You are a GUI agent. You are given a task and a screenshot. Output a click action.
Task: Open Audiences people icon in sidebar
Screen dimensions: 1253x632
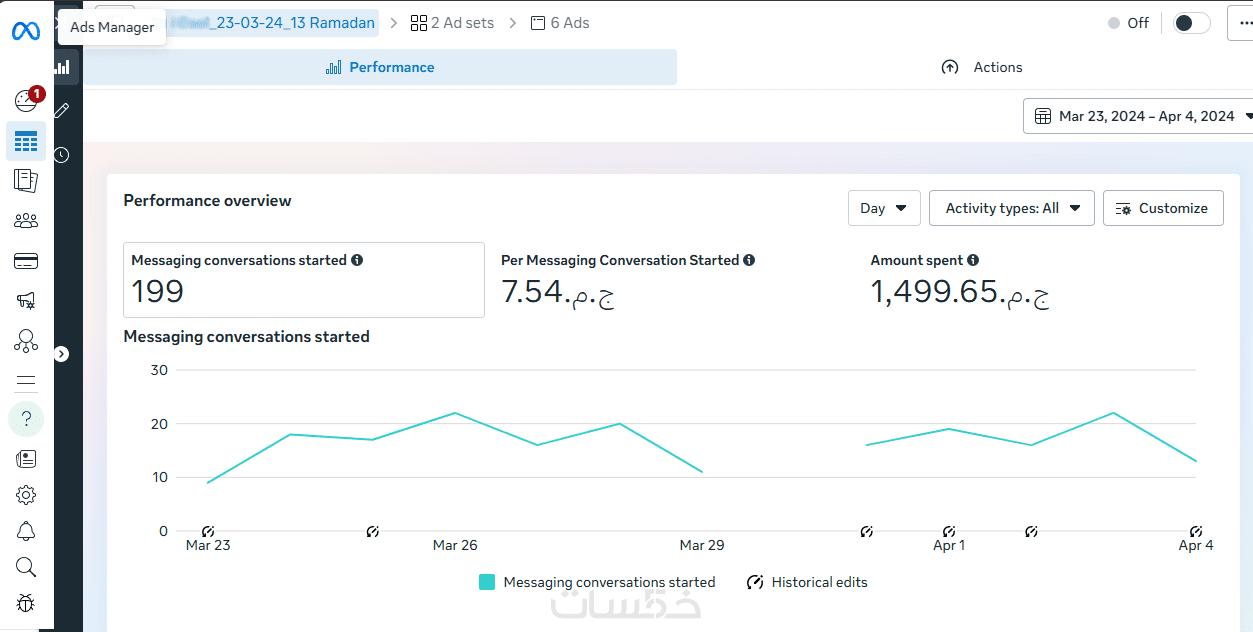click(x=26, y=221)
